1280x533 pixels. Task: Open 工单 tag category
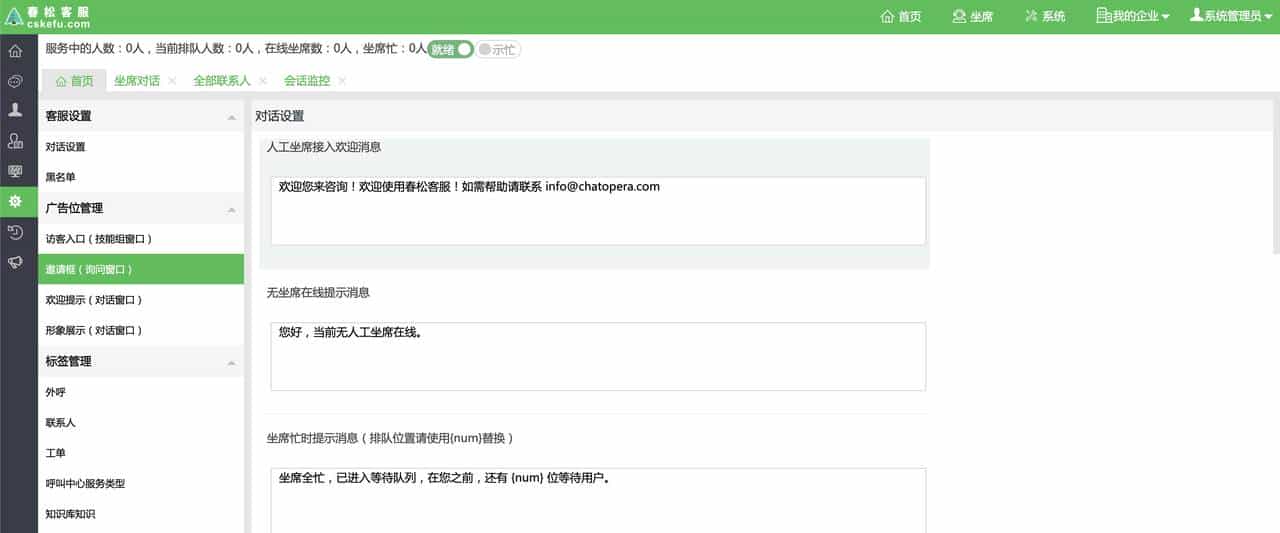click(x=141, y=453)
